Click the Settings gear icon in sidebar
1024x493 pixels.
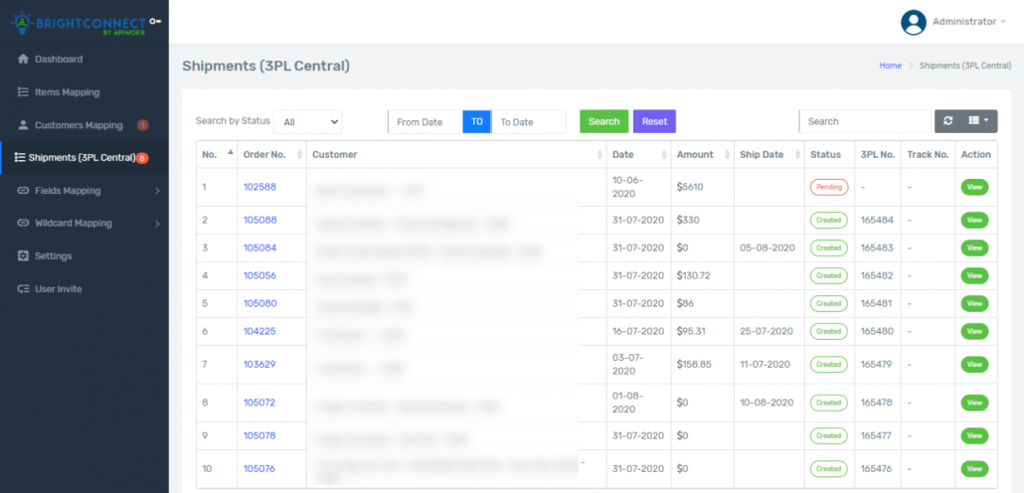click(x=23, y=256)
